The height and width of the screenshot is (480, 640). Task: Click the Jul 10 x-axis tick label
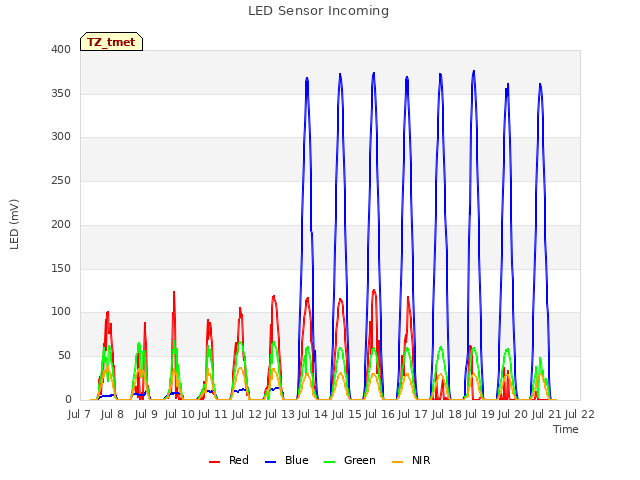pyautogui.click(x=180, y=414)
